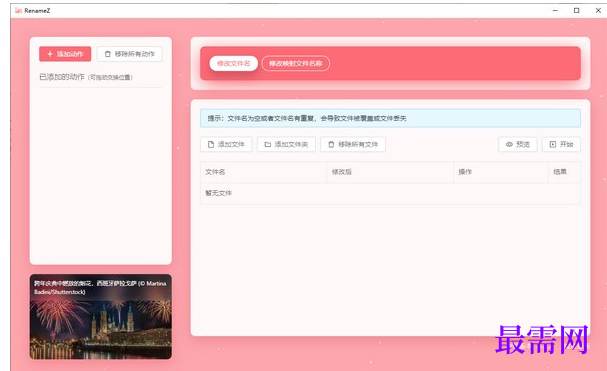Click the blue 提示 hint banner
Image resolution: width=607 pixels, height=371 pixels.
coord(390,118)
